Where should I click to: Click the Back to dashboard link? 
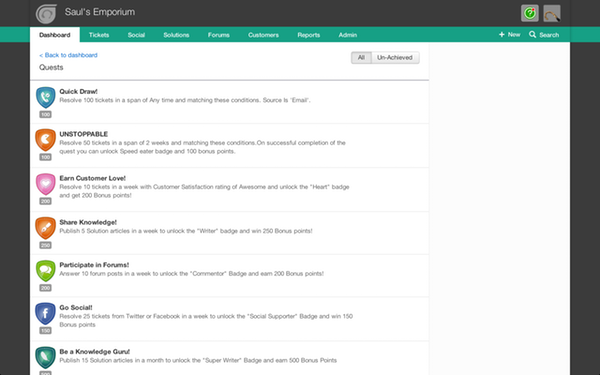pyautogui.click(x=68, y=55)
